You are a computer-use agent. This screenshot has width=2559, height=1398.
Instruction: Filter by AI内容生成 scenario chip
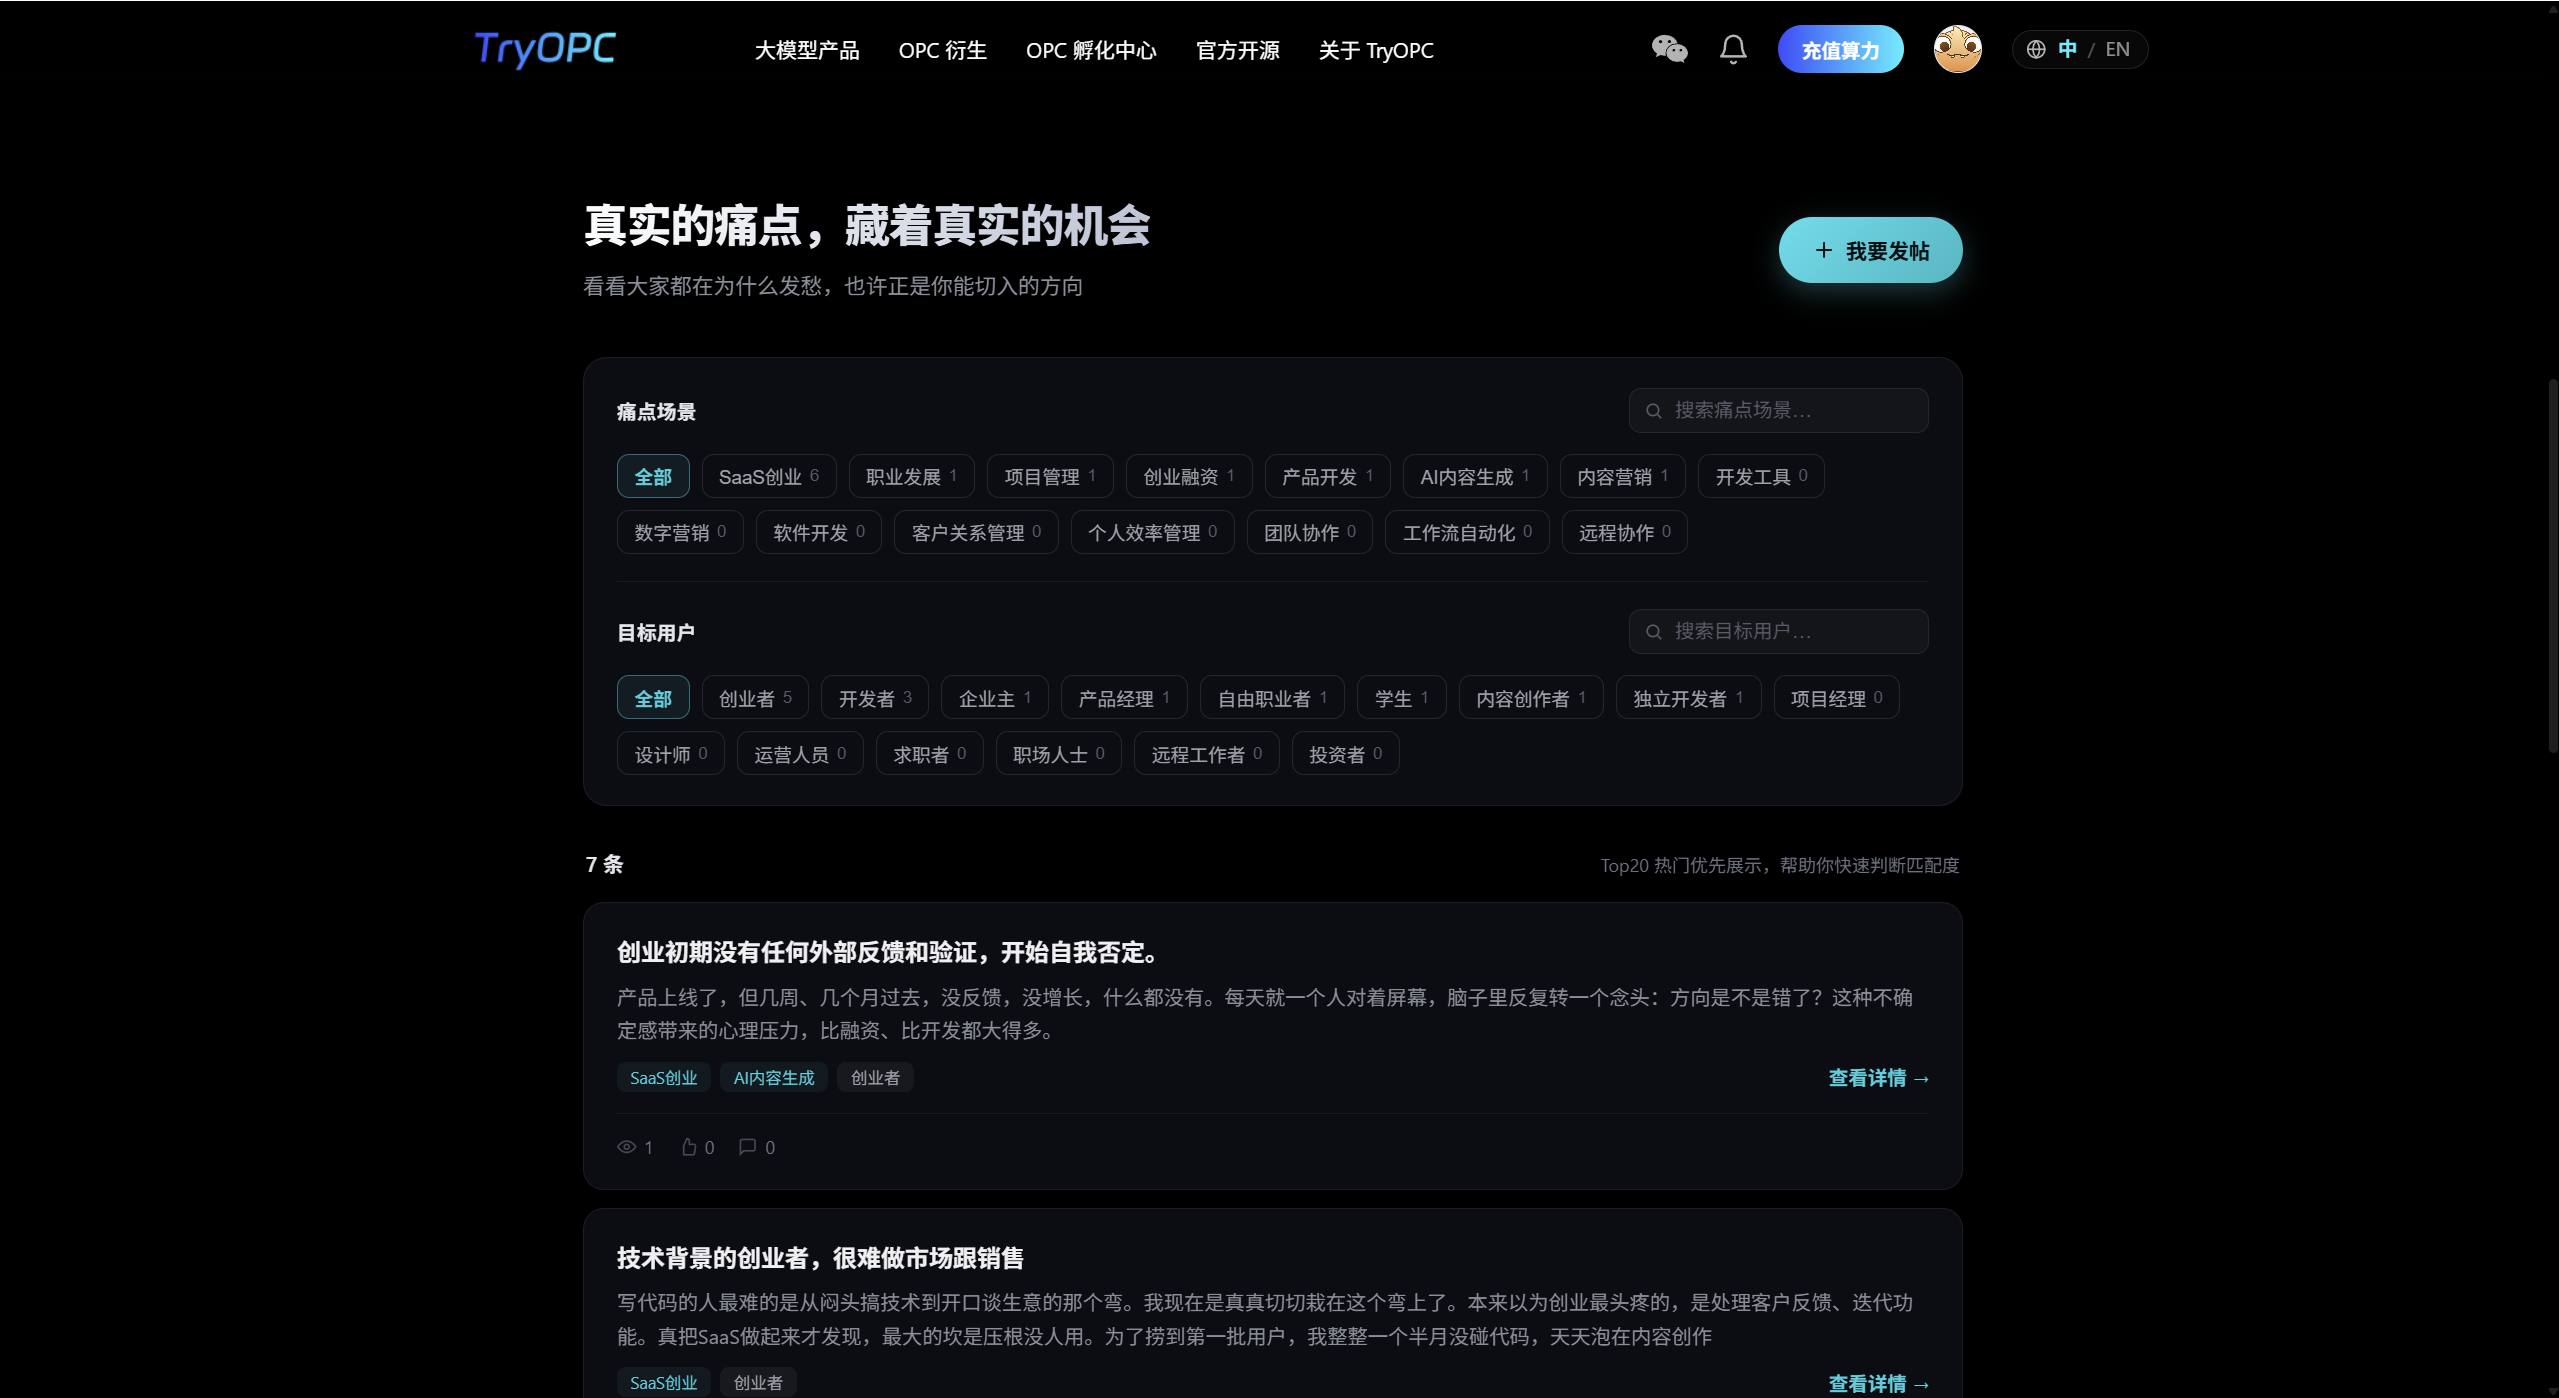(1475, 476)
